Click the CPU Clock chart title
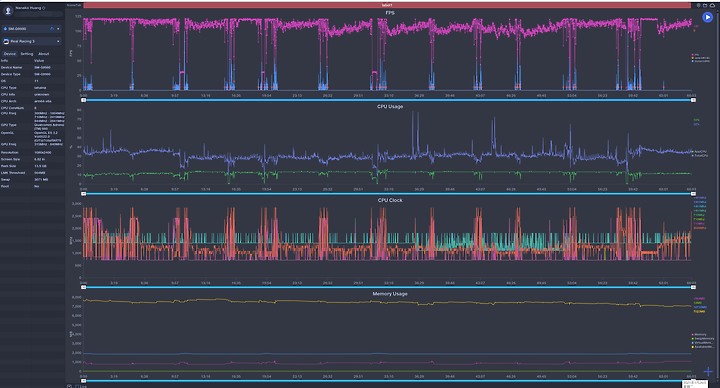720x388 pixels. click(x=390, y=200)
